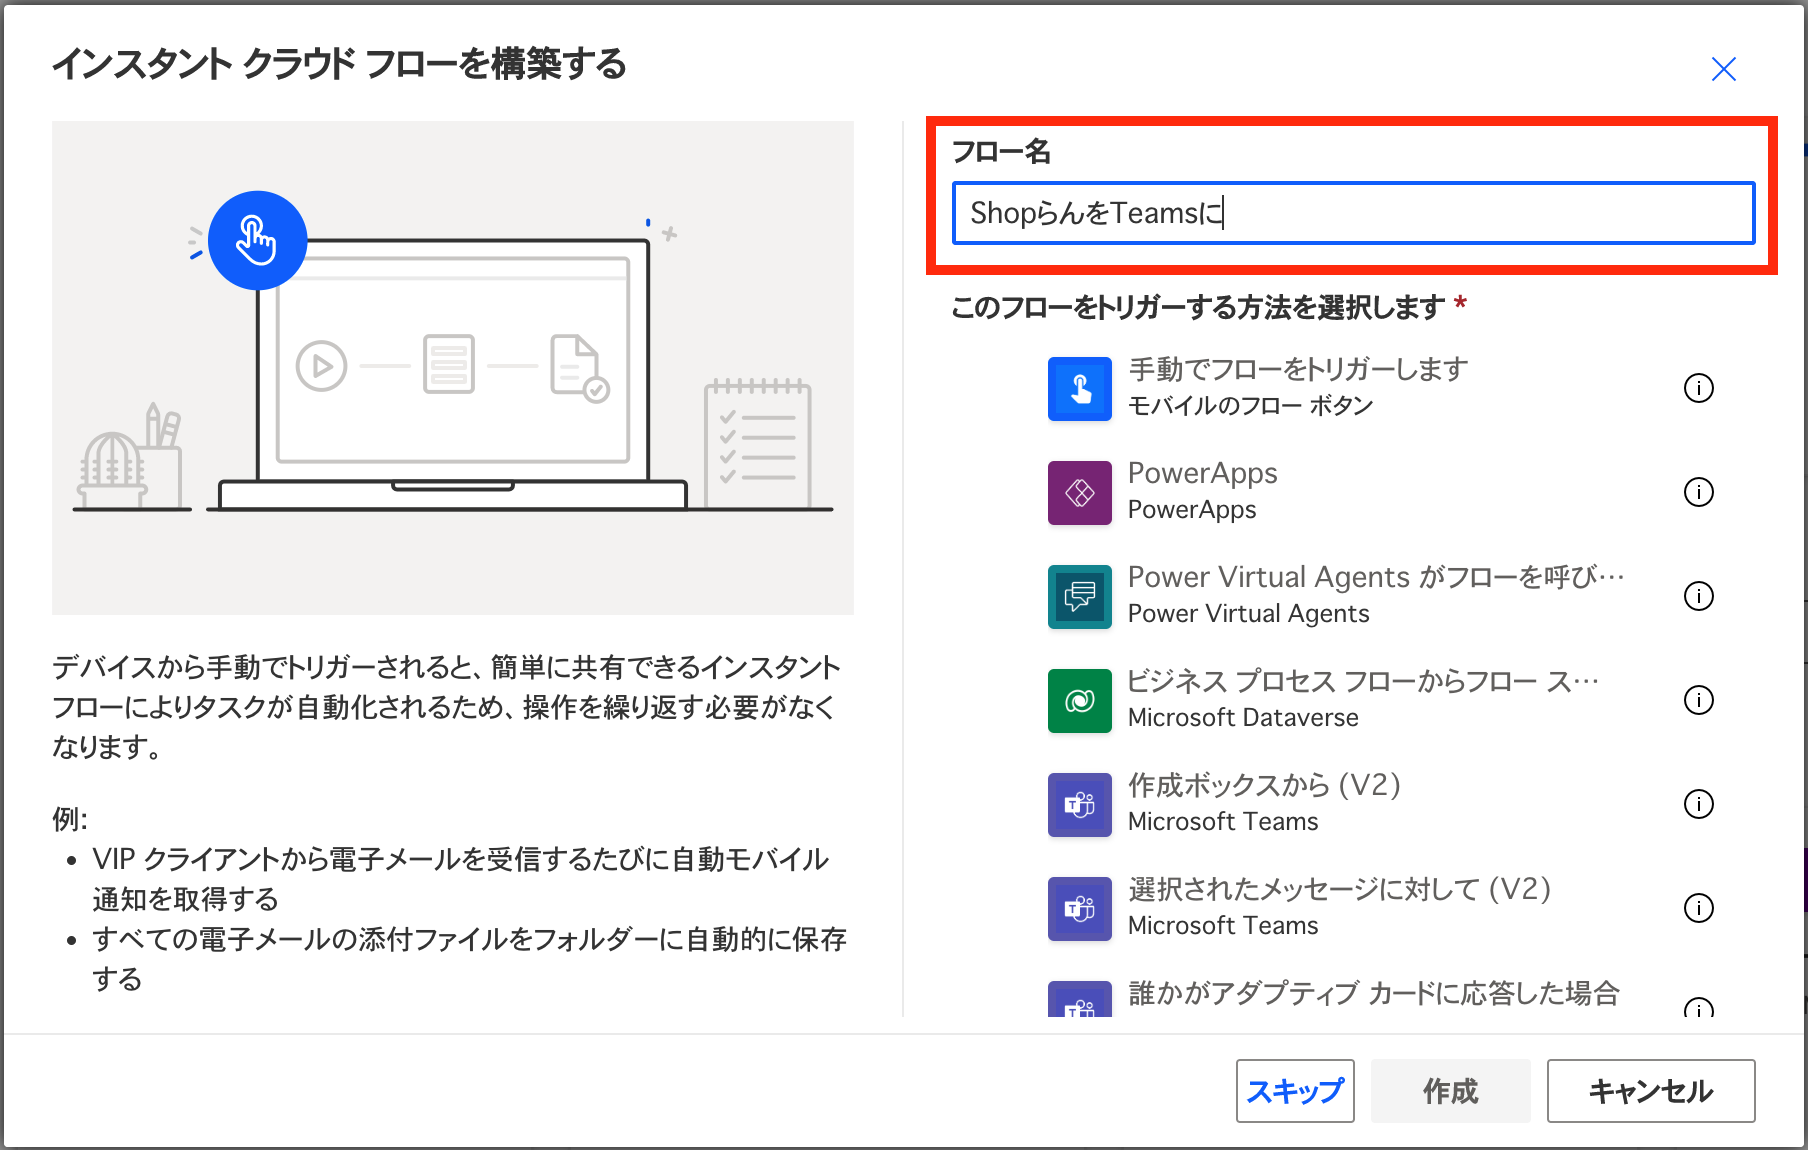Click the VIP クライアント example bullet text
Screen dimensions: 1808x1150
tap(461, 879)
